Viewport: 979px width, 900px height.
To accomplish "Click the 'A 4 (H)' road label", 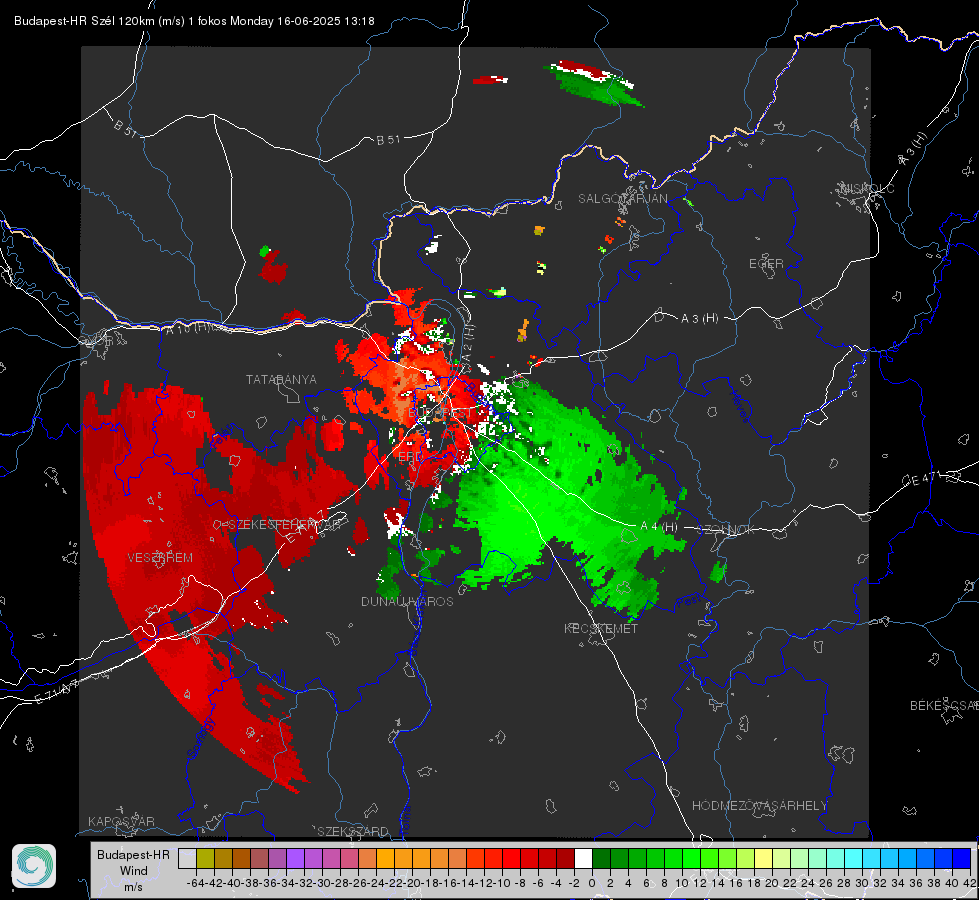I will [659, 527].
